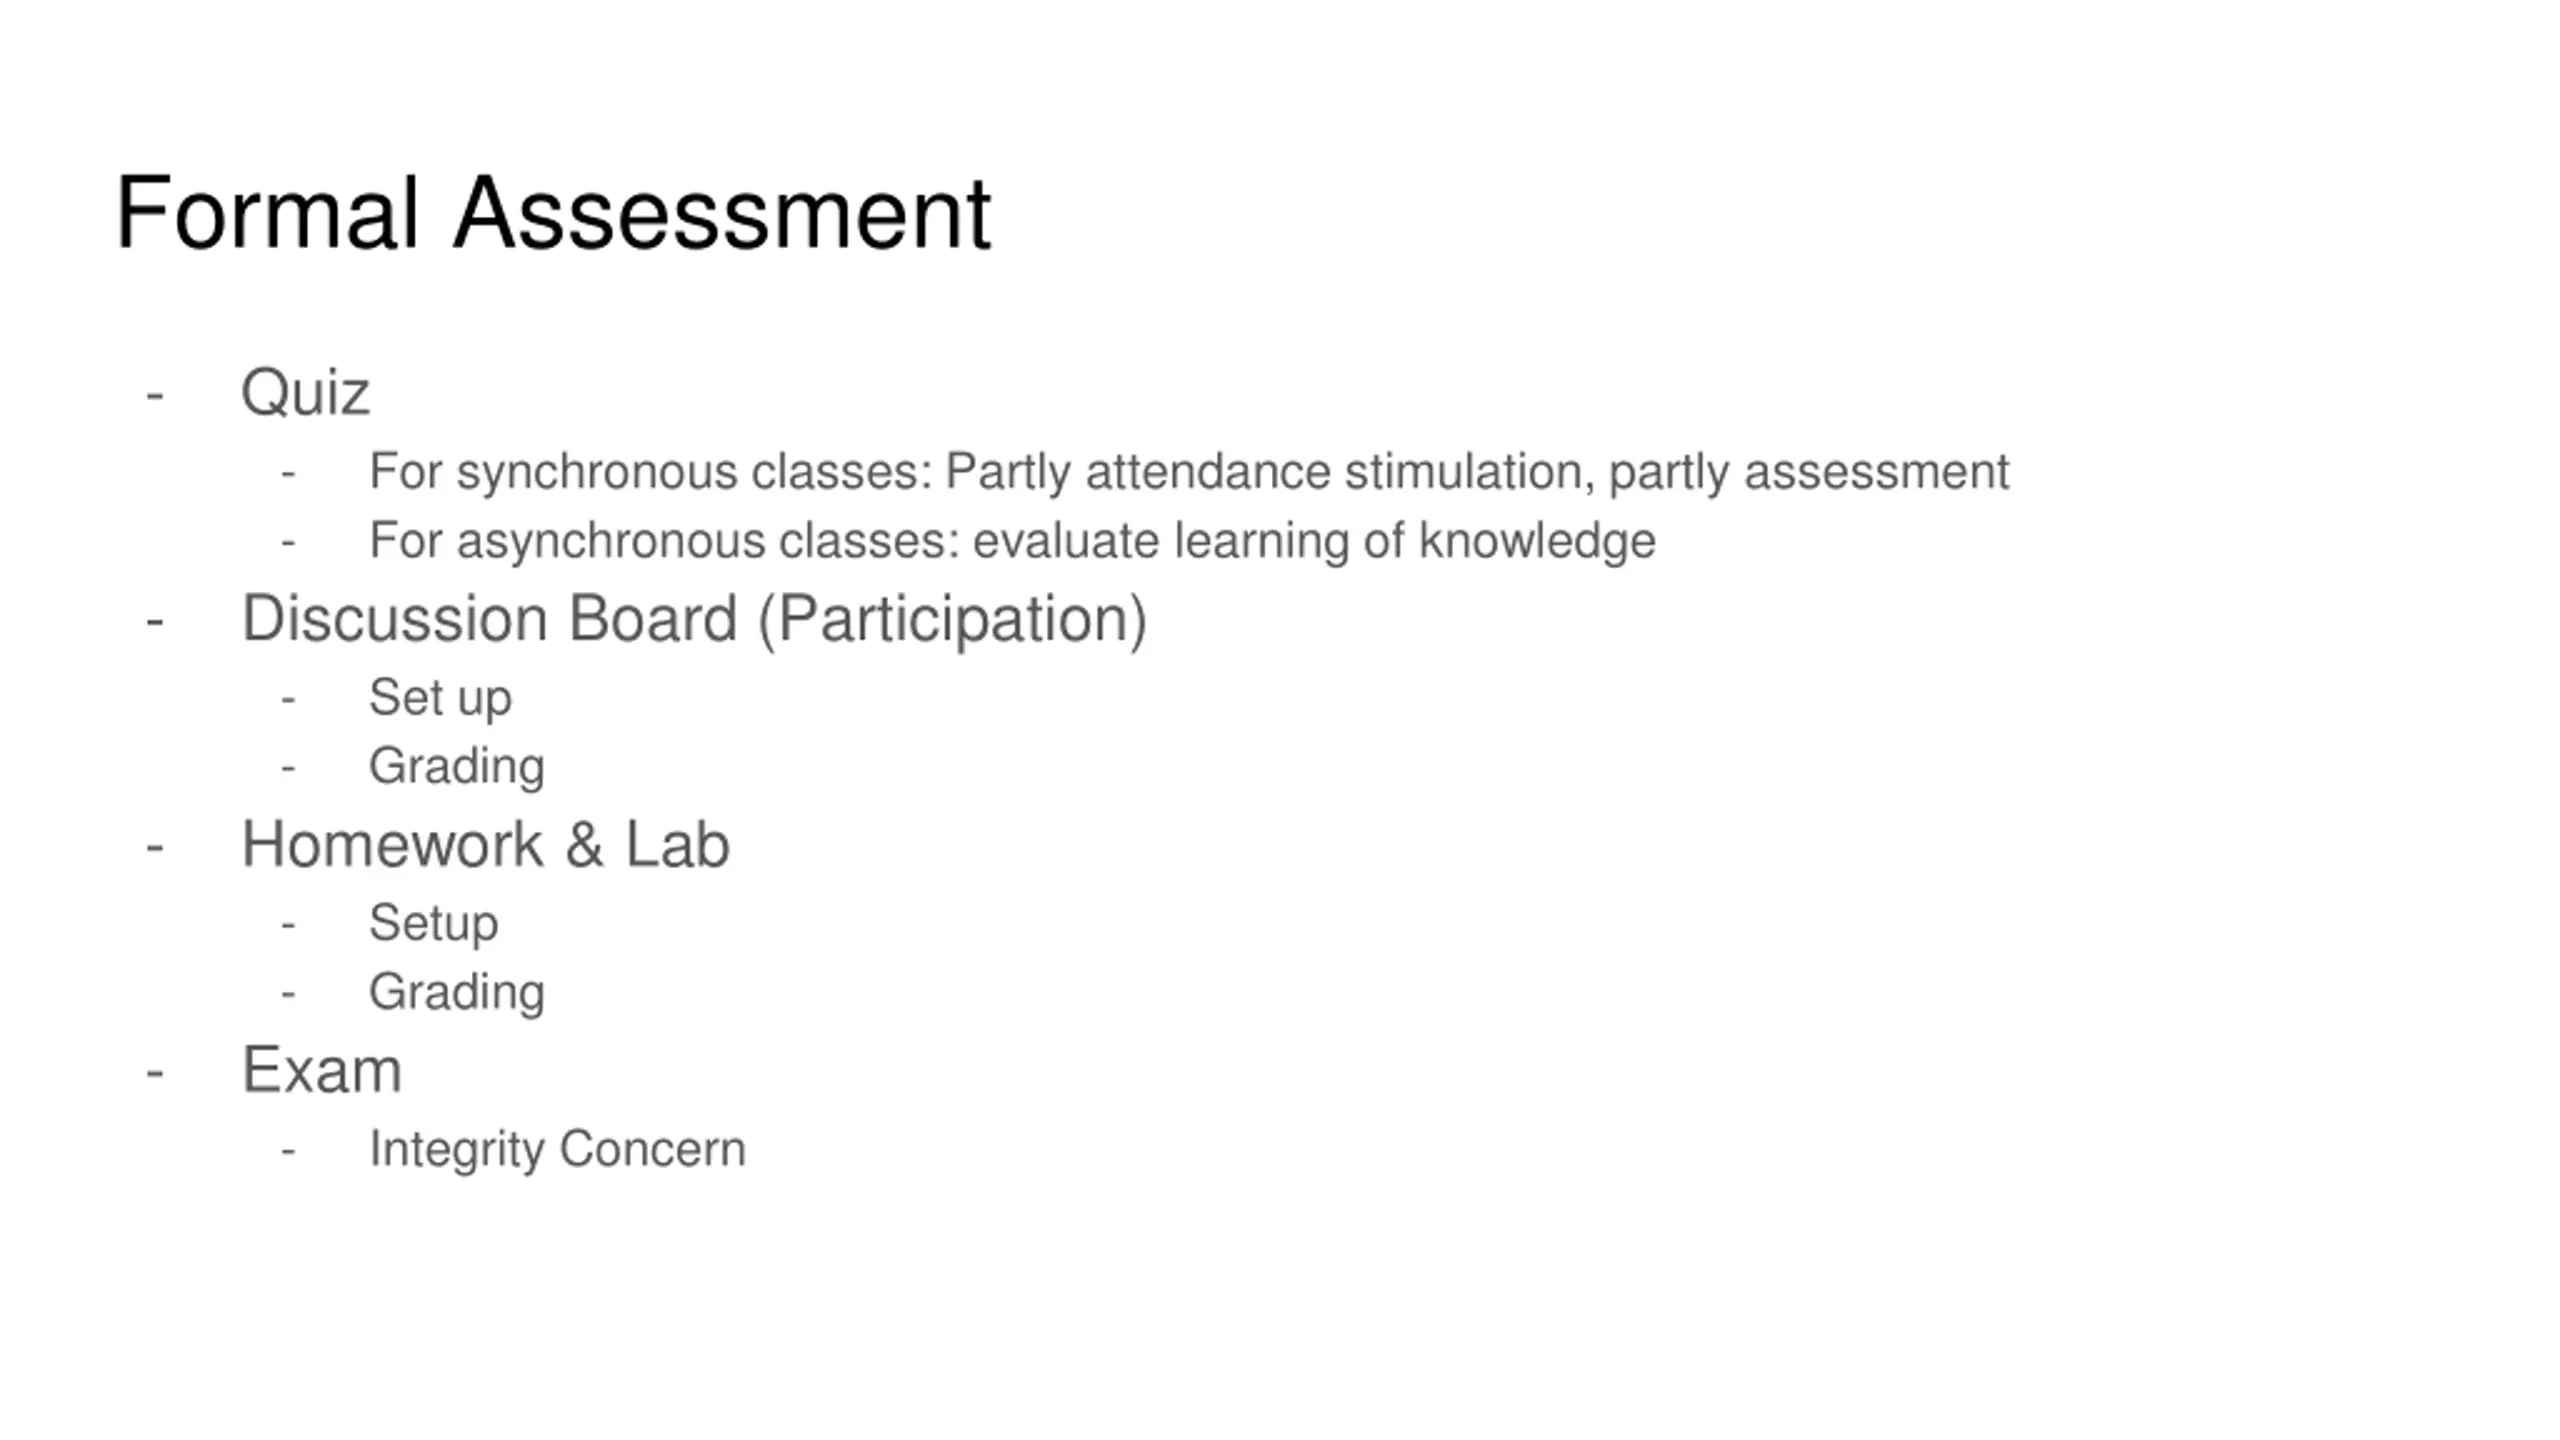2560x1440 pixels.
Task: Click the word 'Lab' in Homework heading
Action: coord(678,845)
